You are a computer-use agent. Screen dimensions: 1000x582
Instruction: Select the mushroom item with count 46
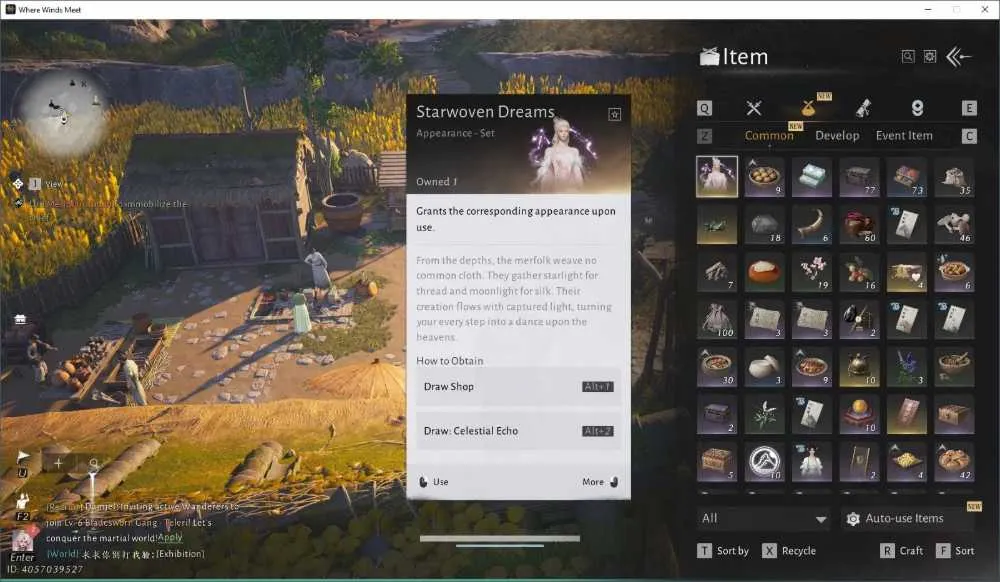tap(954, 224)
